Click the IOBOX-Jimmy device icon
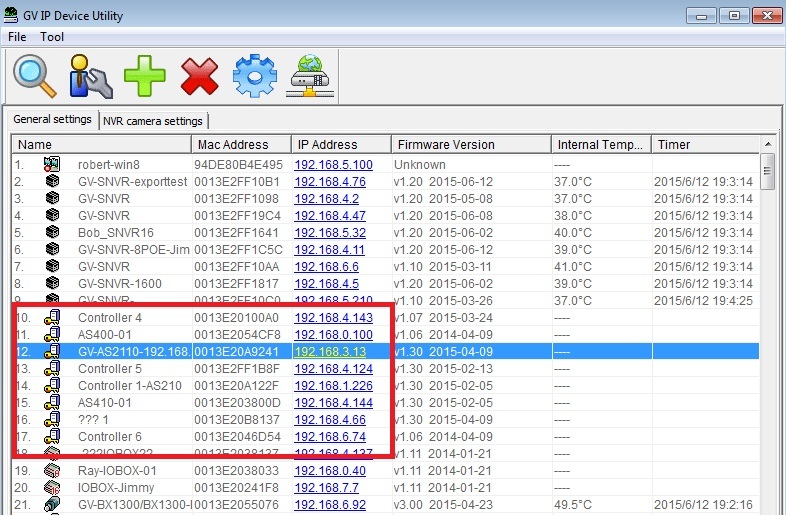This screenshot has width=786, height=515. click(52, 487)
